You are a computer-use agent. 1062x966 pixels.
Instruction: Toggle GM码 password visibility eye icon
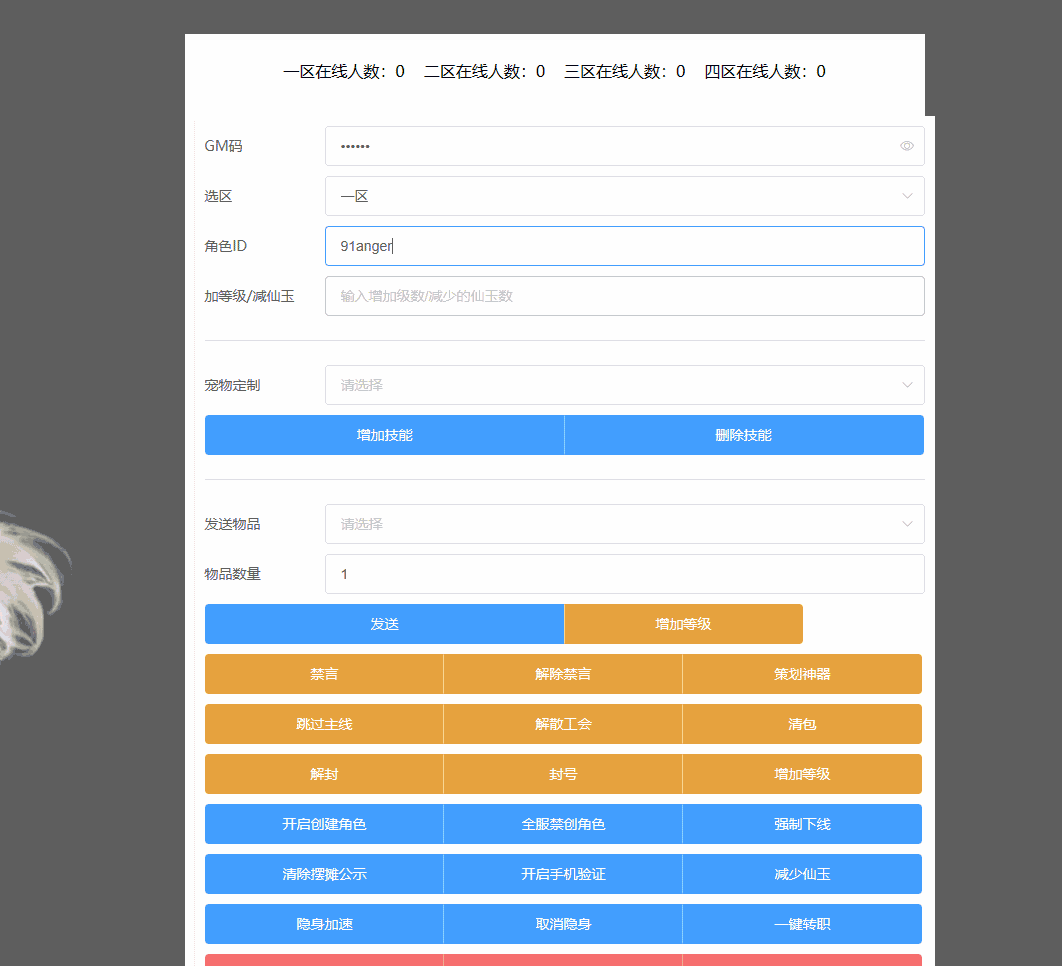point(906,146)
